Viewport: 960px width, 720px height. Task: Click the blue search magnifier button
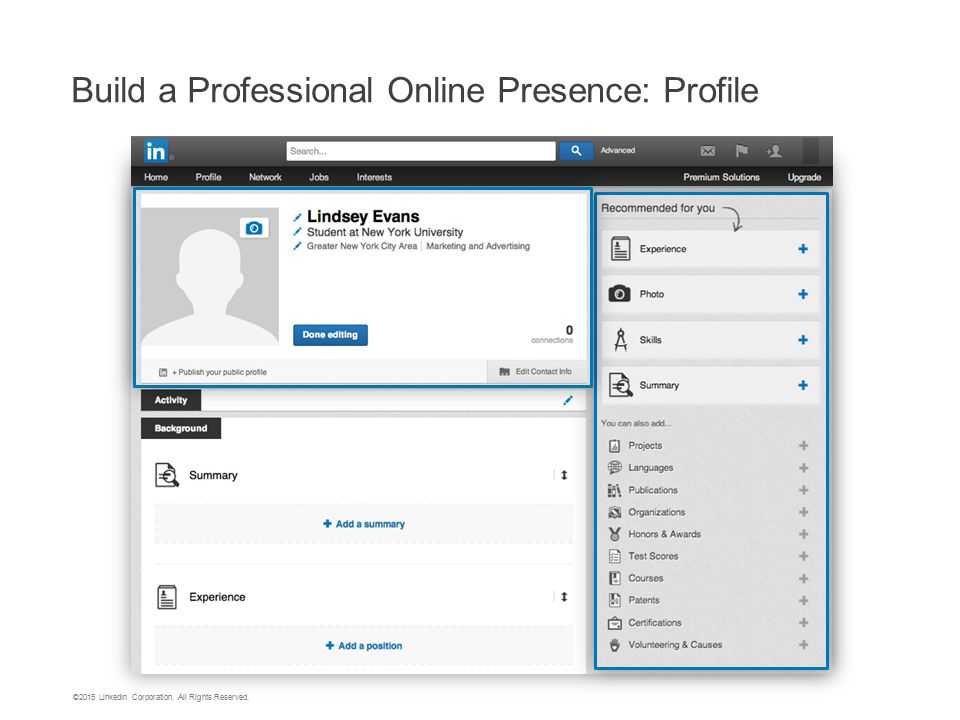click(576, 151)
